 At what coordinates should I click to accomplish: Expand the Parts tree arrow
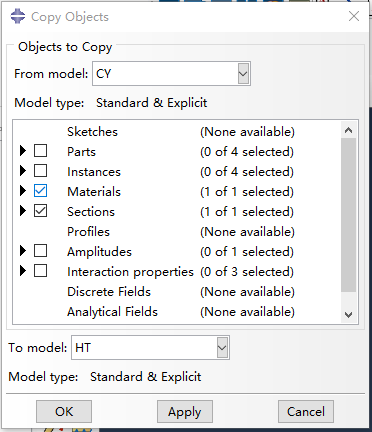[23, 151]
